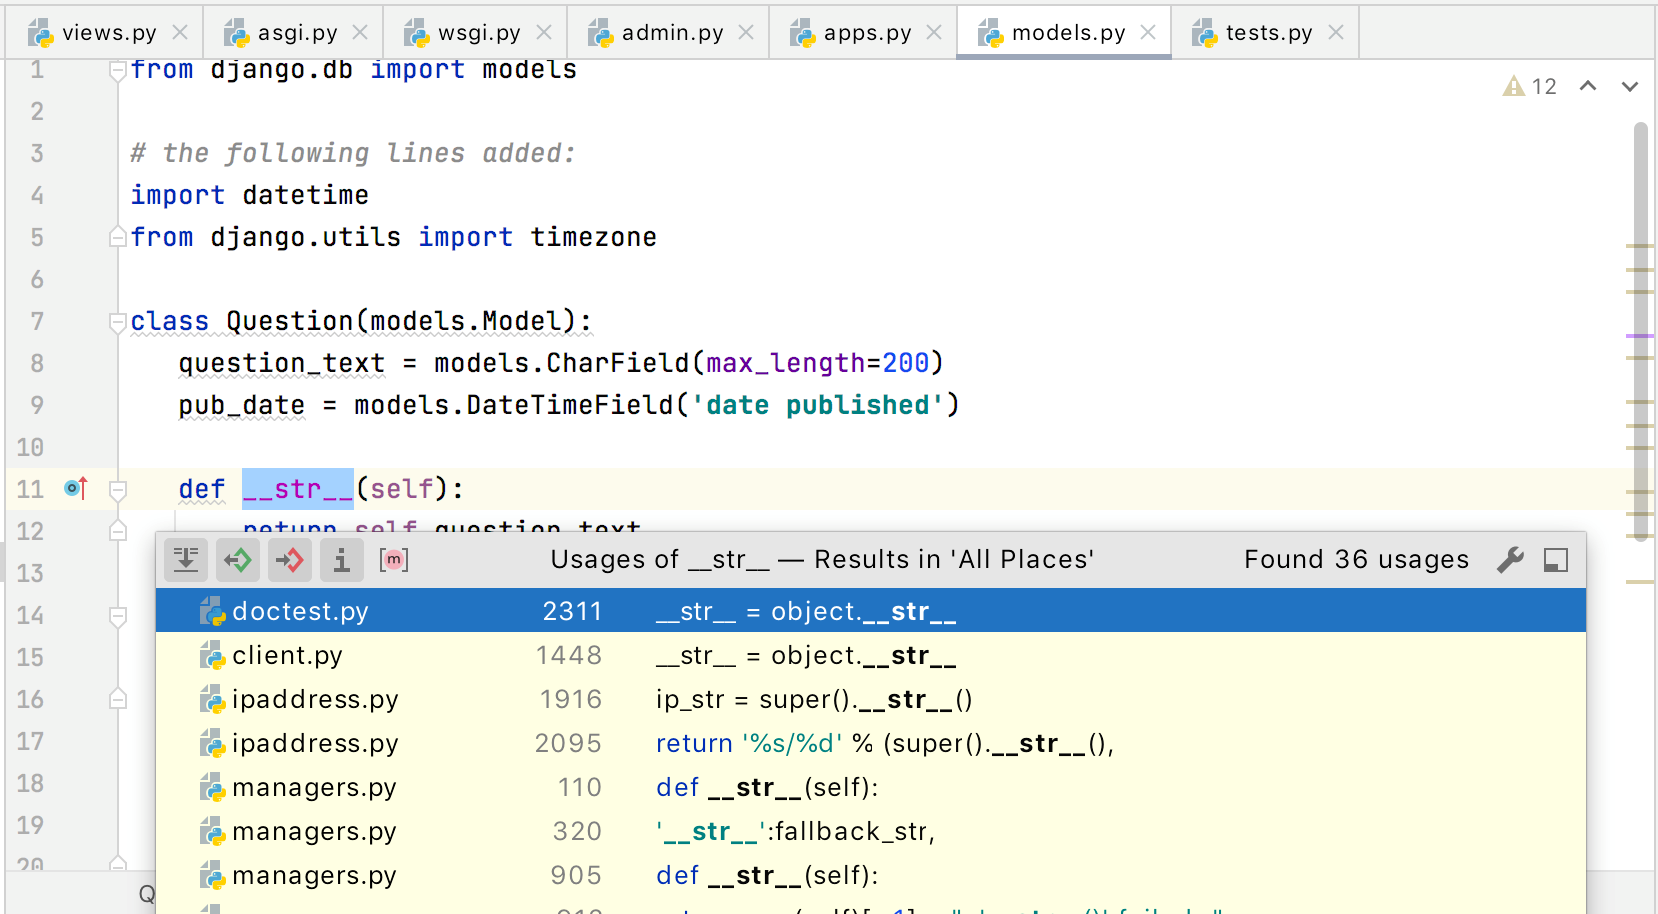
Task: Click the method scope 'm' icon
Action: tap(394, 560)
